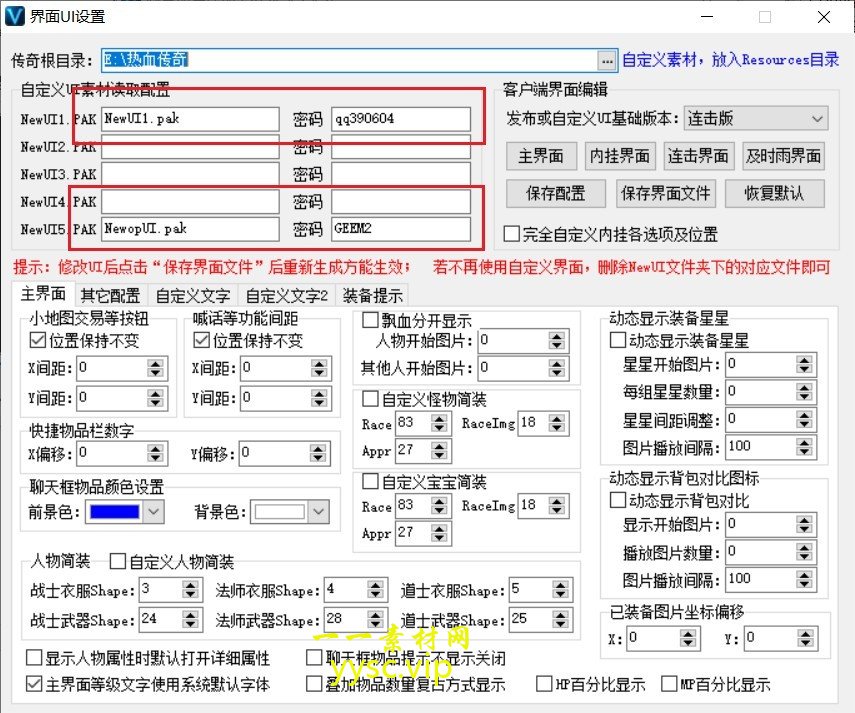Image resolution: width=855 pixels, height=713 pixels.
Task: Increase 人物开始图片 spinner value
Action: [556, 336]
